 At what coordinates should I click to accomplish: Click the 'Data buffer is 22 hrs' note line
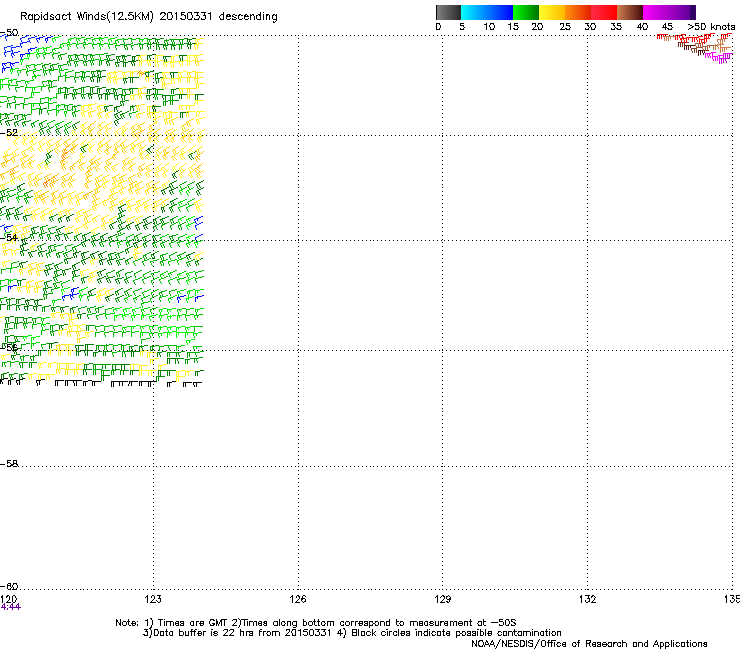point(352,633)
